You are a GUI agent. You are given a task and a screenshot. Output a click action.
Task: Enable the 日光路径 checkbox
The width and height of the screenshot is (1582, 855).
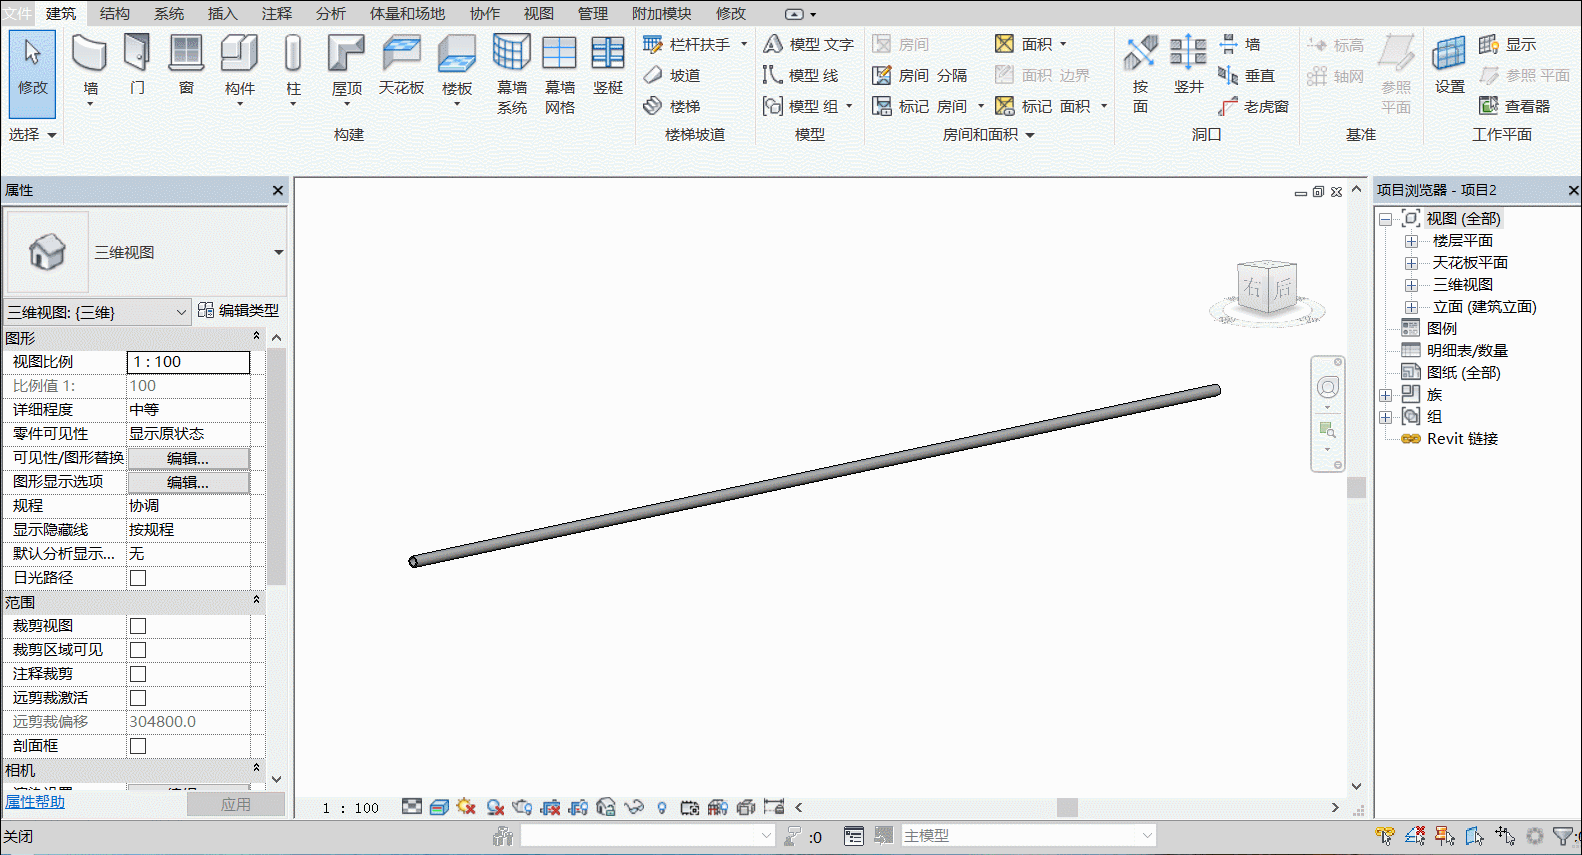(x=138, y=578)
